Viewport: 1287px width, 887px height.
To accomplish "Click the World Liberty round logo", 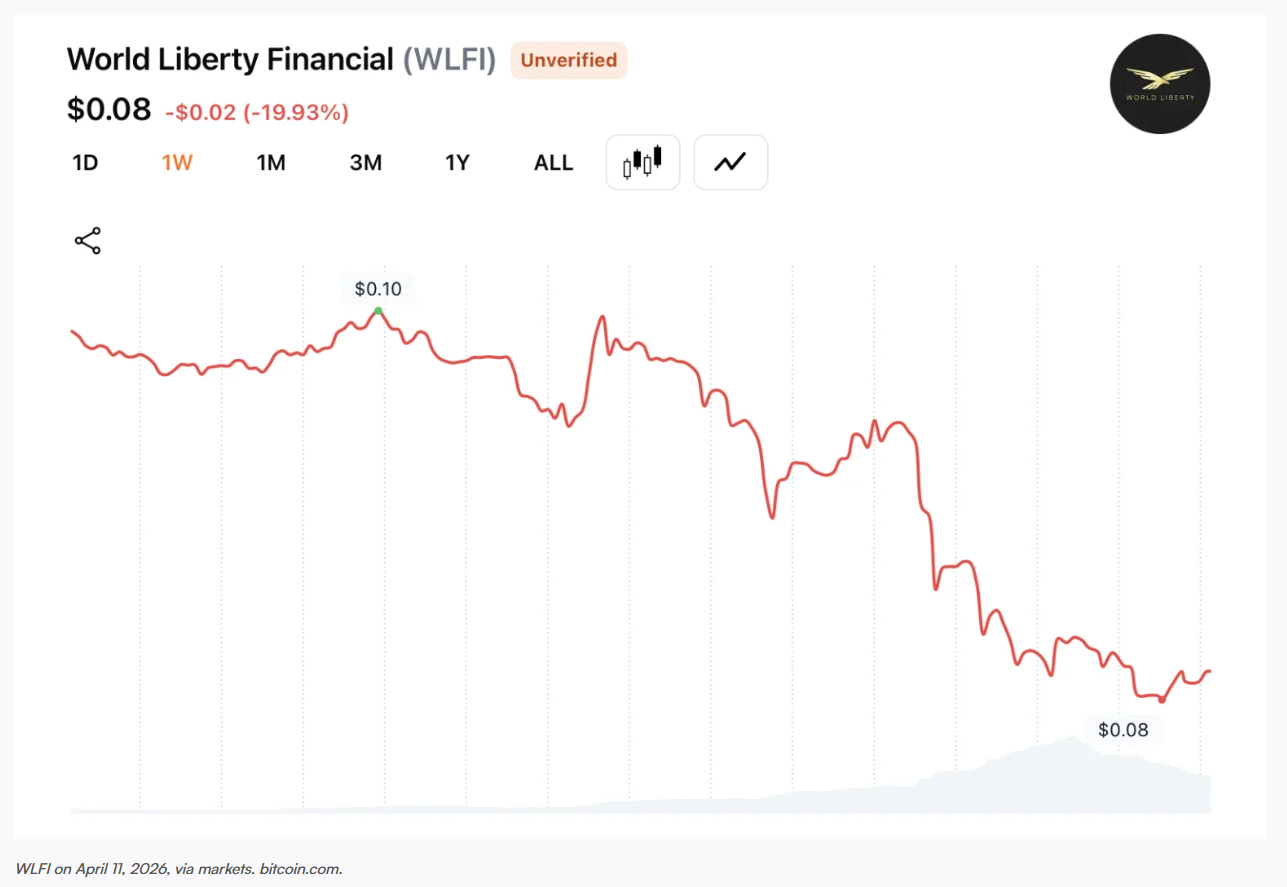I will (x=1160, y=84).
